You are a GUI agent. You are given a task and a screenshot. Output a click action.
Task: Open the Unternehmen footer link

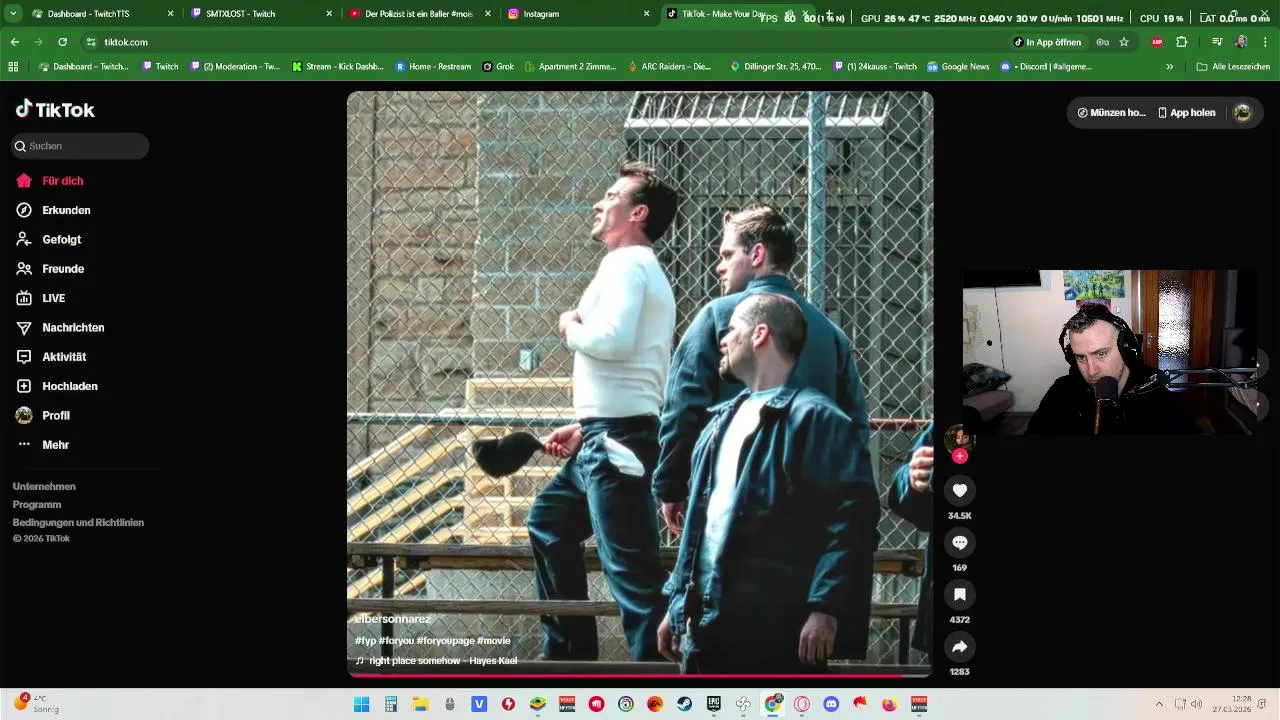(44, 487)
